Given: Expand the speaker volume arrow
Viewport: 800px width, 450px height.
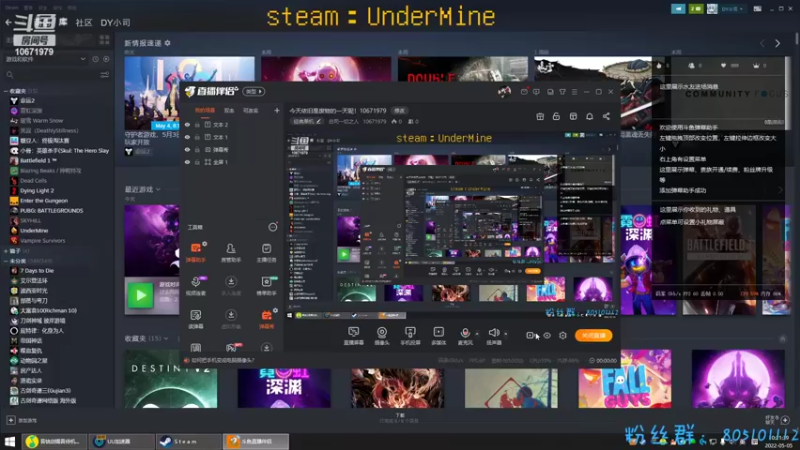Looking at the screenshot, I should click(506, 334).
